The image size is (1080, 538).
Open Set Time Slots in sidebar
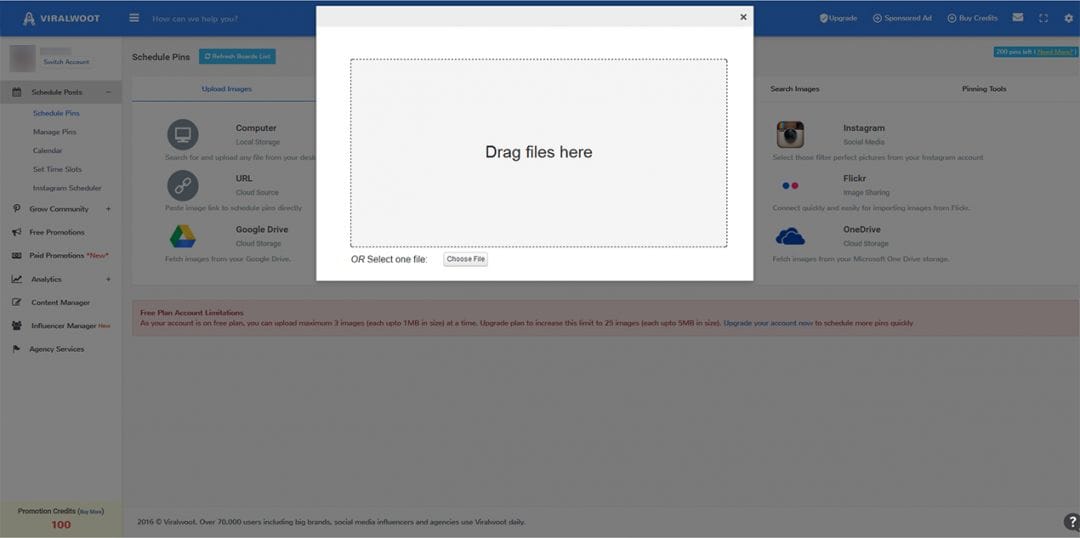point(57,169)
